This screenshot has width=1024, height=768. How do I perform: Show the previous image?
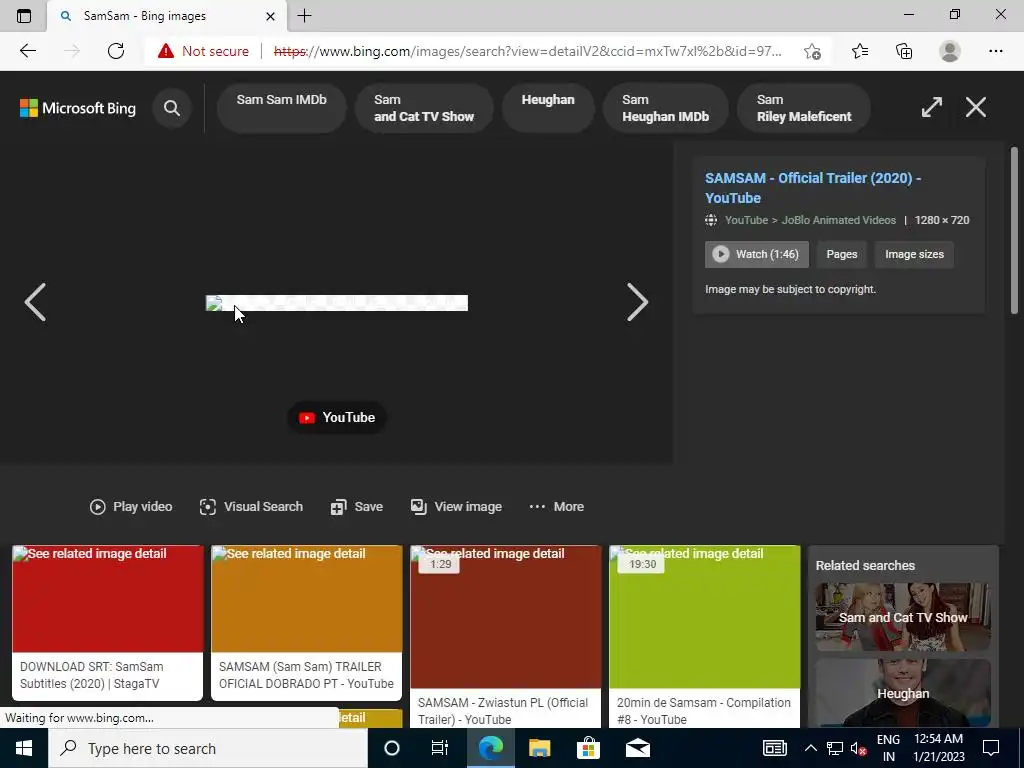[35, 302]
